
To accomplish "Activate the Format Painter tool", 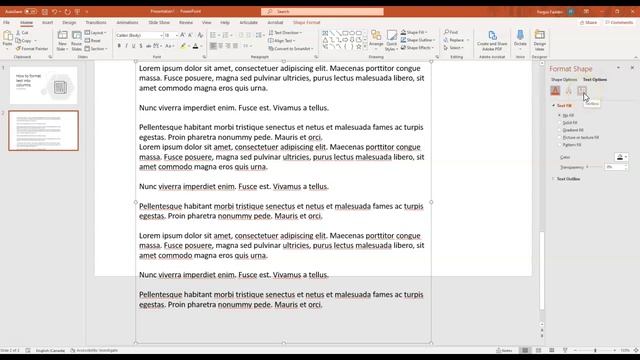I will click(x=32, y=49).
